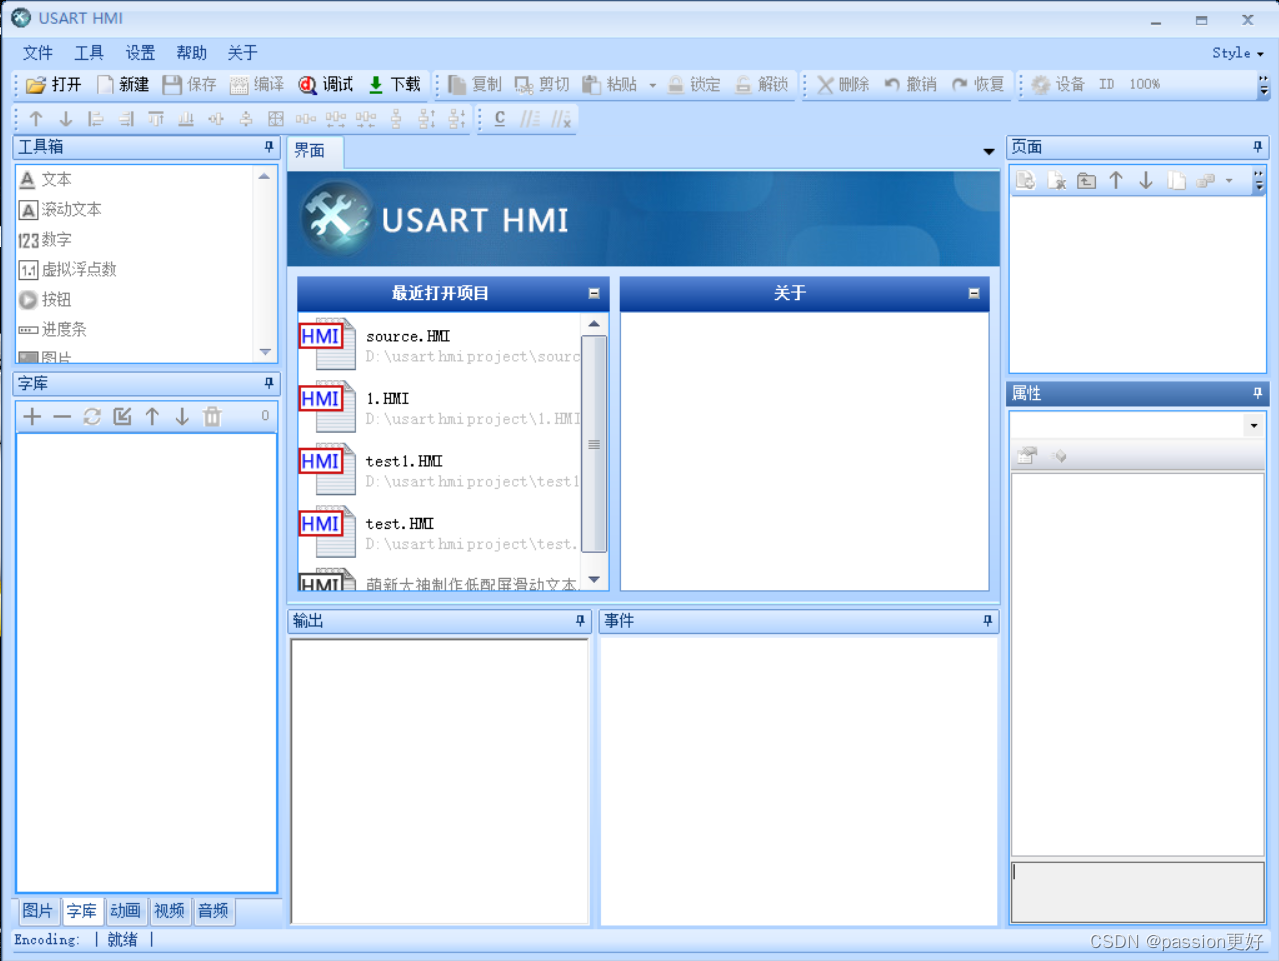The image size is (1279, 961).
Task: Click the underlined C icon in second toolbar
Action: 500,119
